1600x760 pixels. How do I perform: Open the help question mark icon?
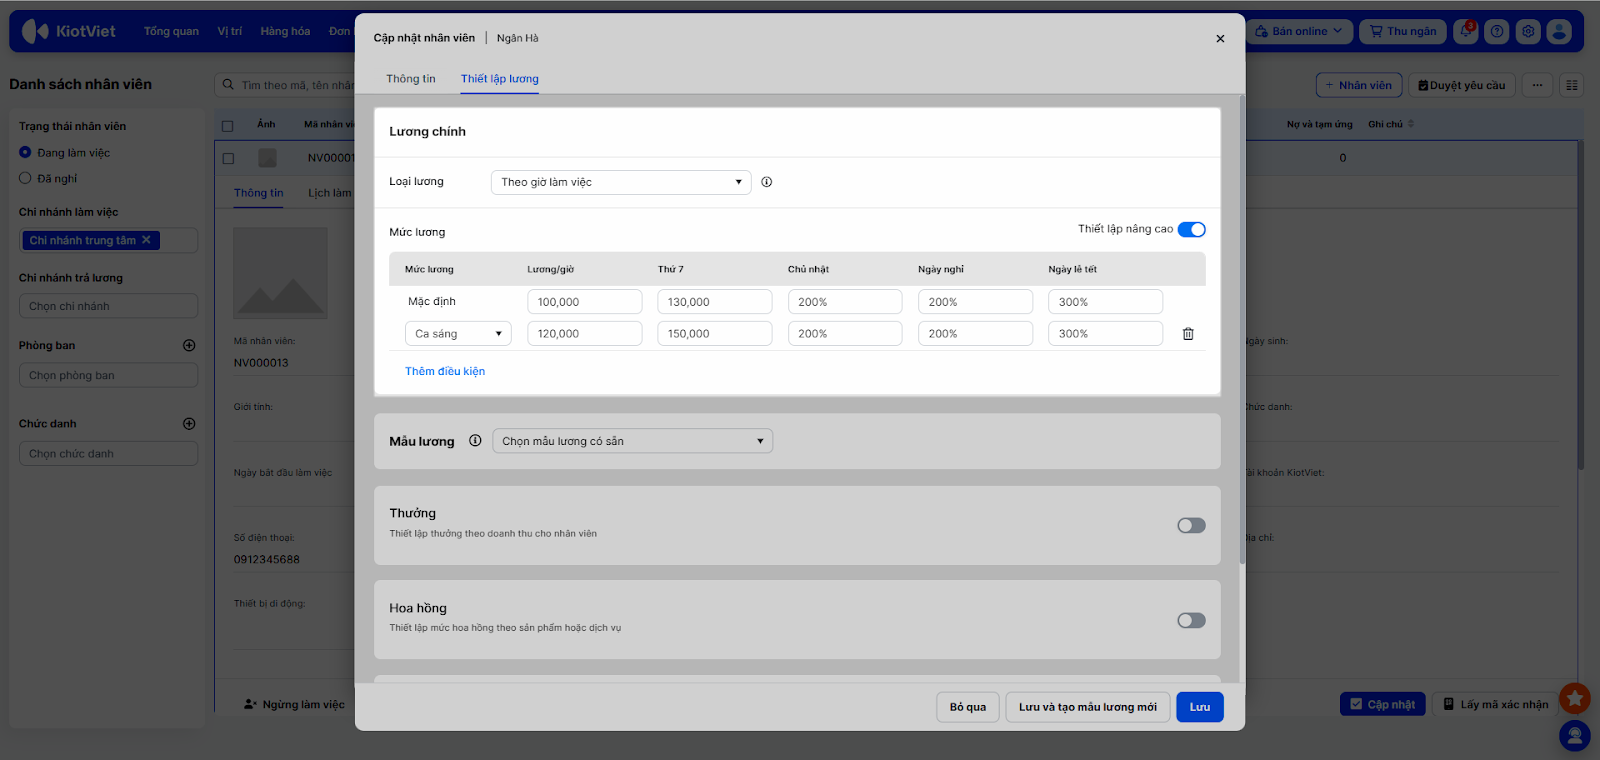click(x=1497, y=31)
